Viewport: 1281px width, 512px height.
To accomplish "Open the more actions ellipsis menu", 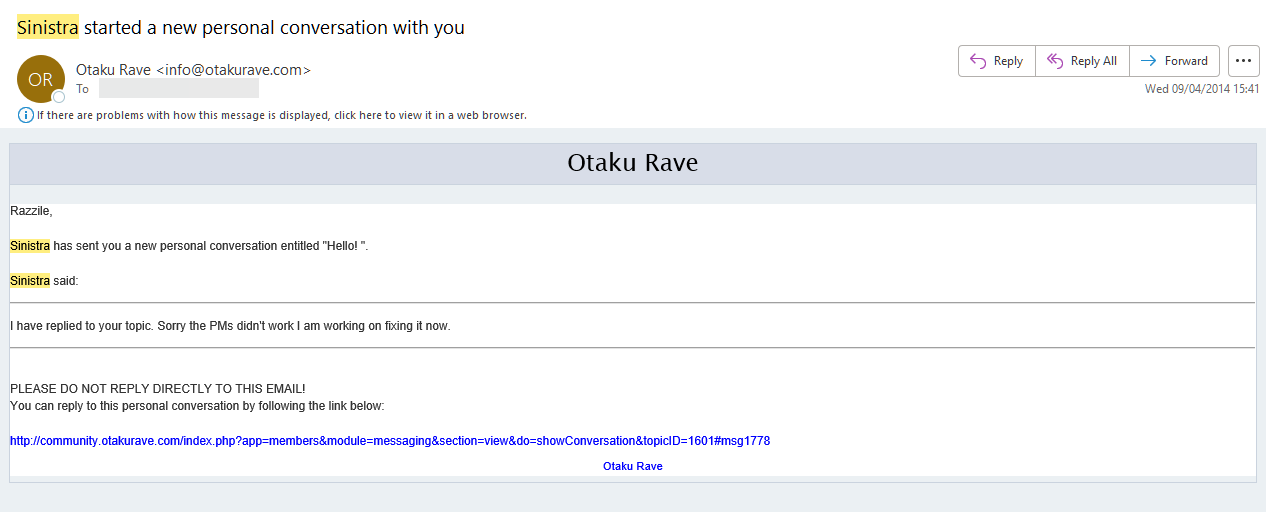I will click(x=1243, y=61).
